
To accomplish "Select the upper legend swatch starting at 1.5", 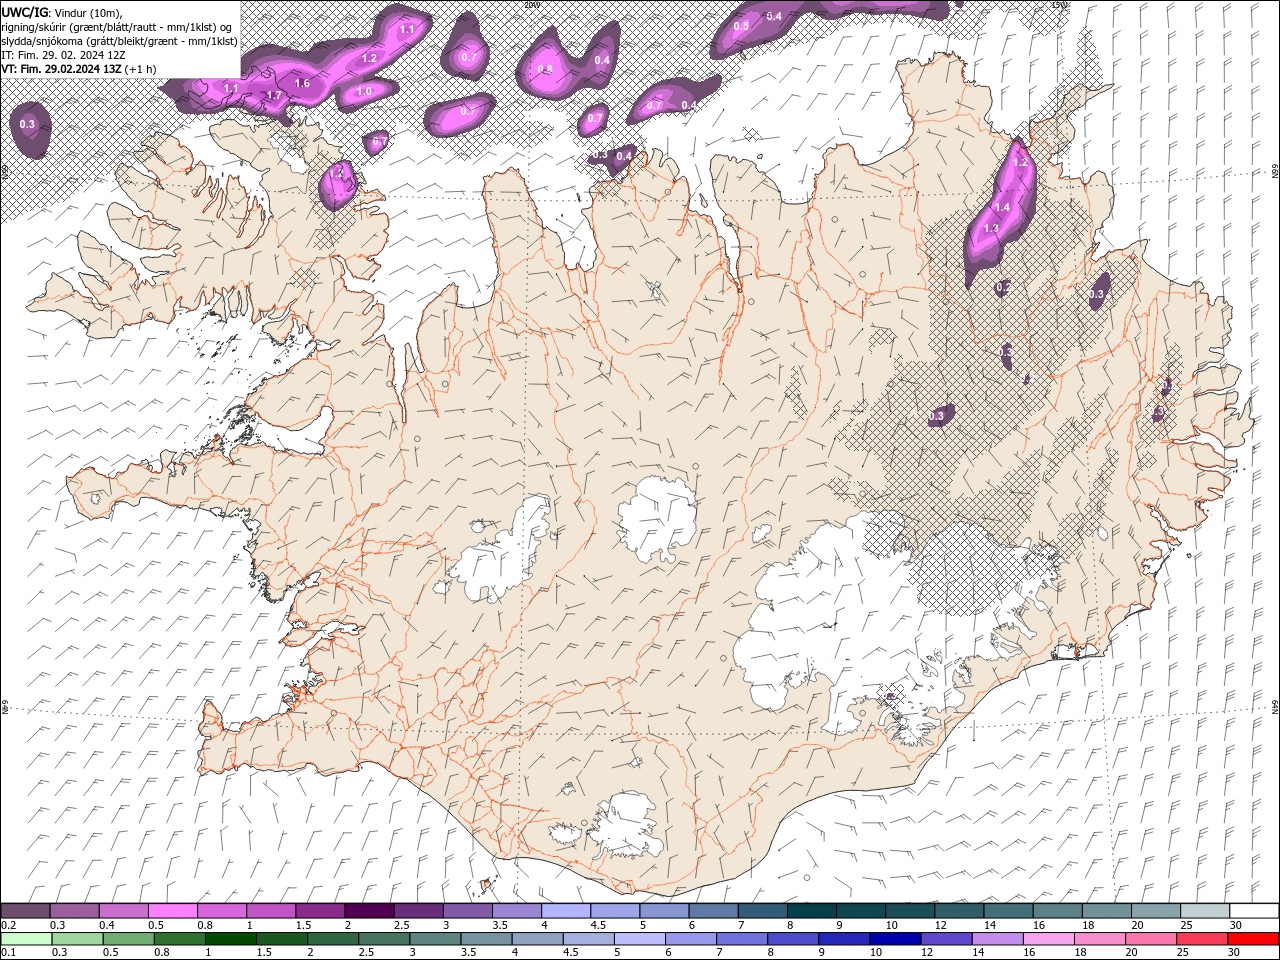I will tap(320, 911).
